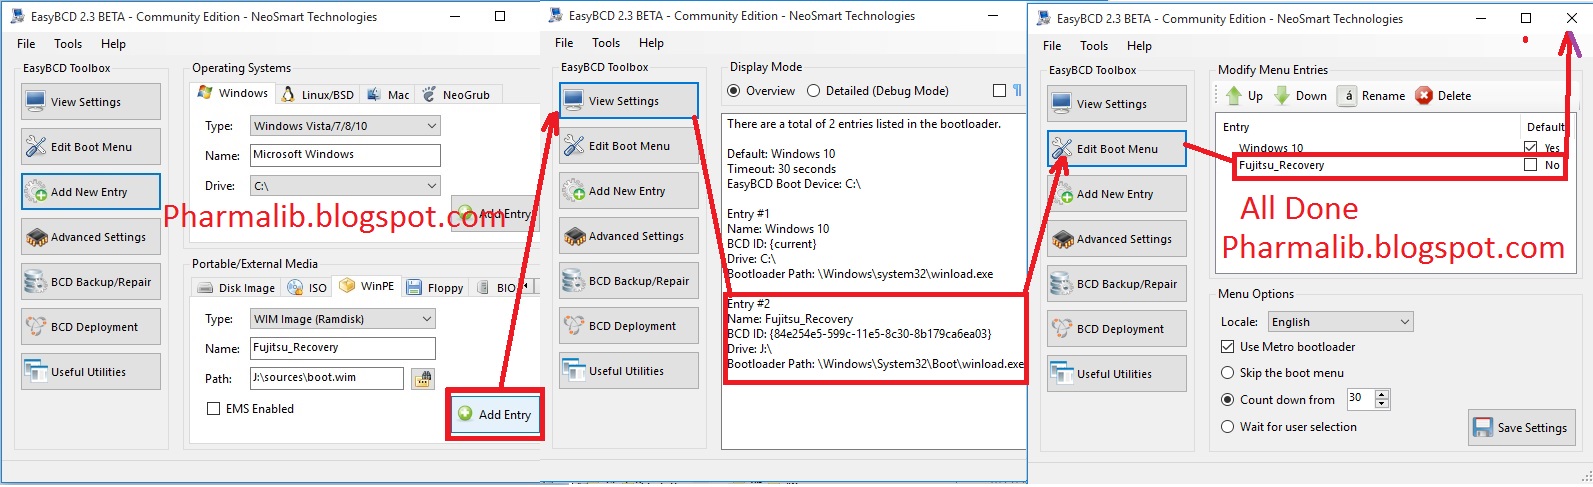
Task: Click View Settings in the middle window
Action: [629, 101]
